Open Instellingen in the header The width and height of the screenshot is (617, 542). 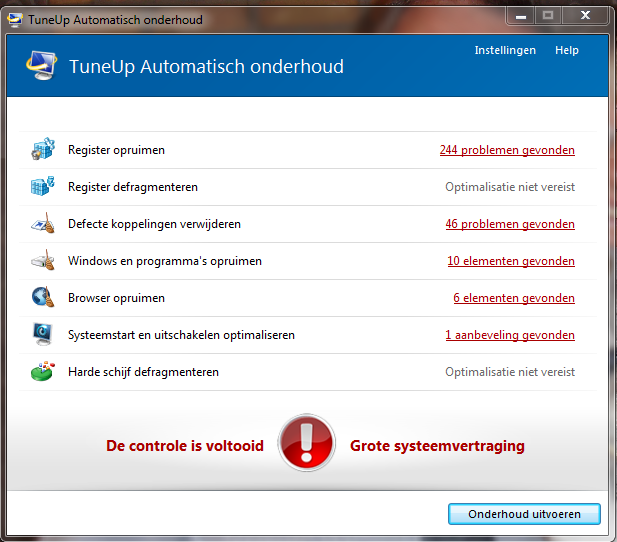[x=505, y=50]
